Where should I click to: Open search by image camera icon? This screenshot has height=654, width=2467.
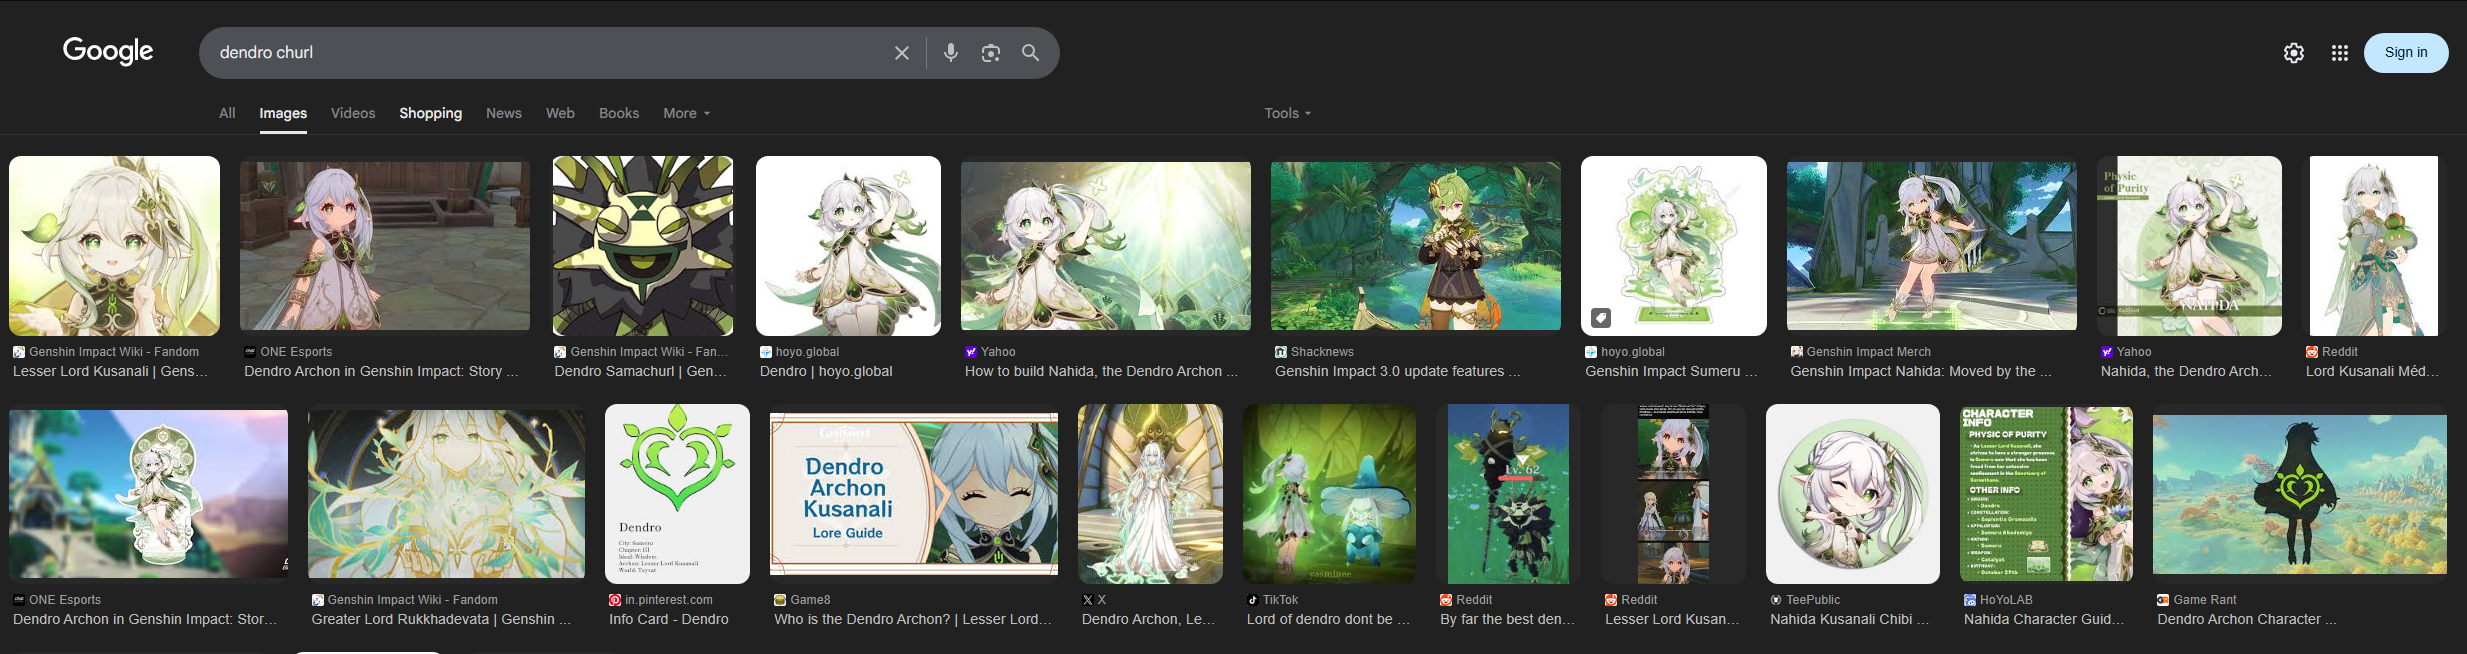click(990, 53)
